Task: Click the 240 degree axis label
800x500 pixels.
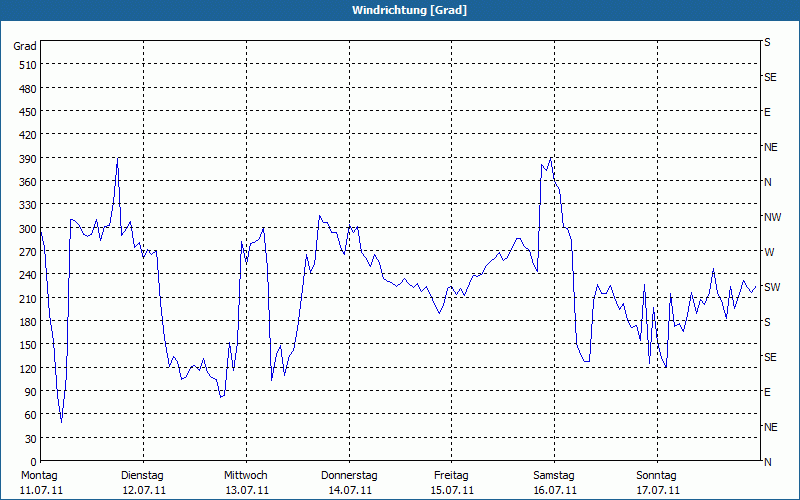Action: [29, 276]
